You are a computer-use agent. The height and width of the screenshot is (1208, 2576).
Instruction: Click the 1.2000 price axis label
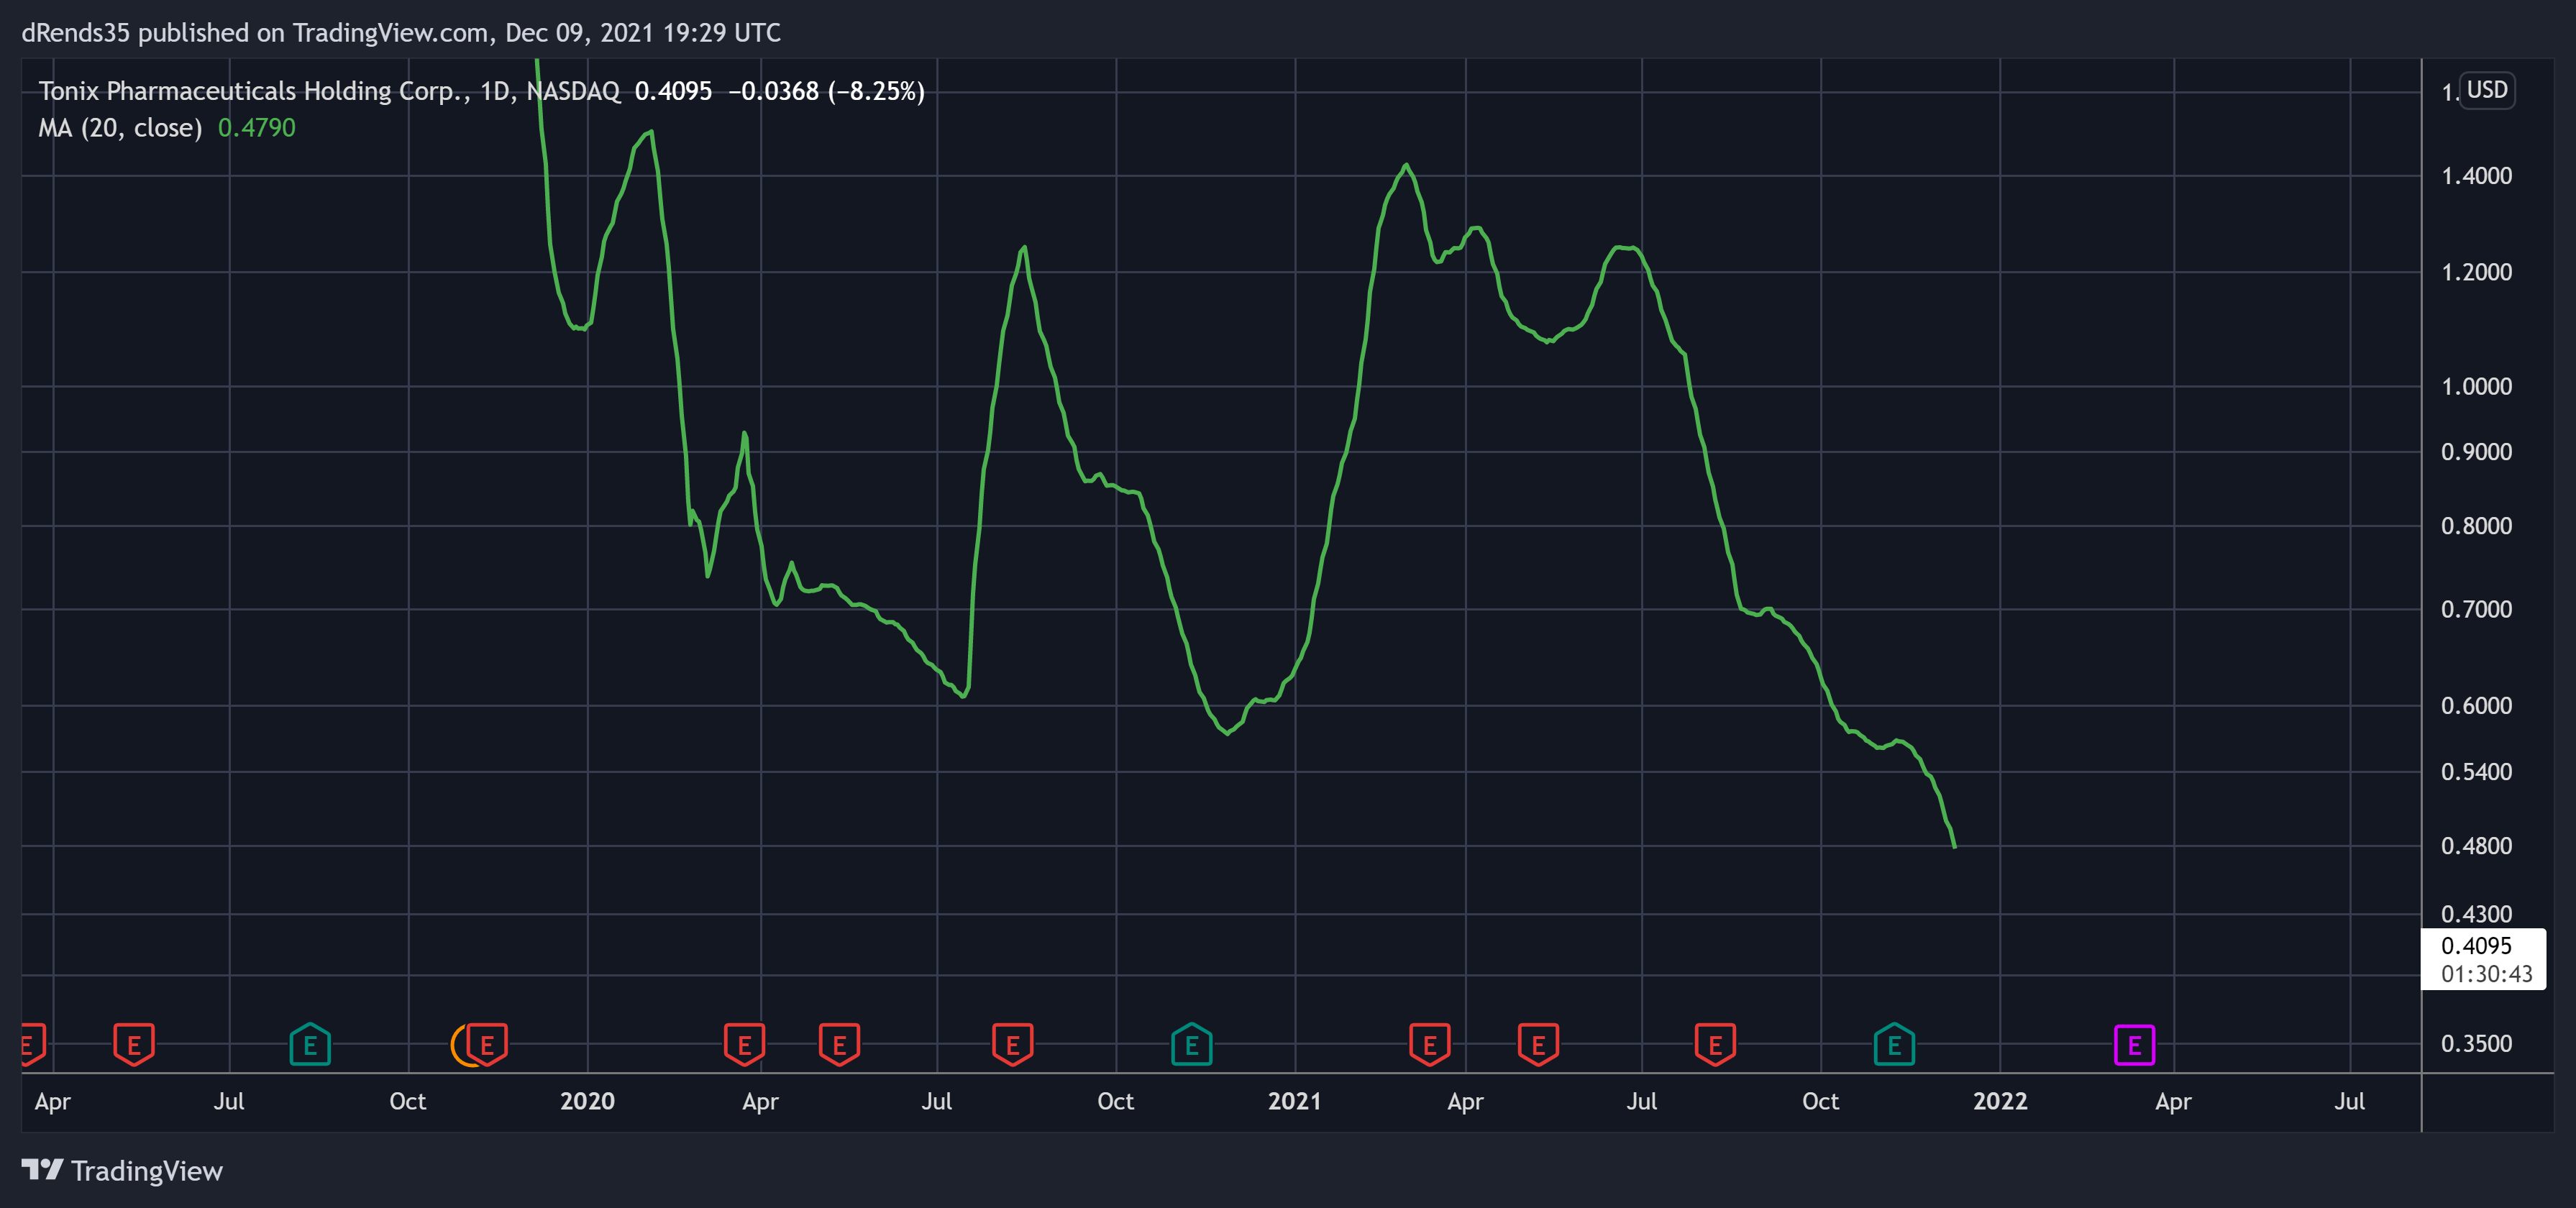(x=2476, y=272)
